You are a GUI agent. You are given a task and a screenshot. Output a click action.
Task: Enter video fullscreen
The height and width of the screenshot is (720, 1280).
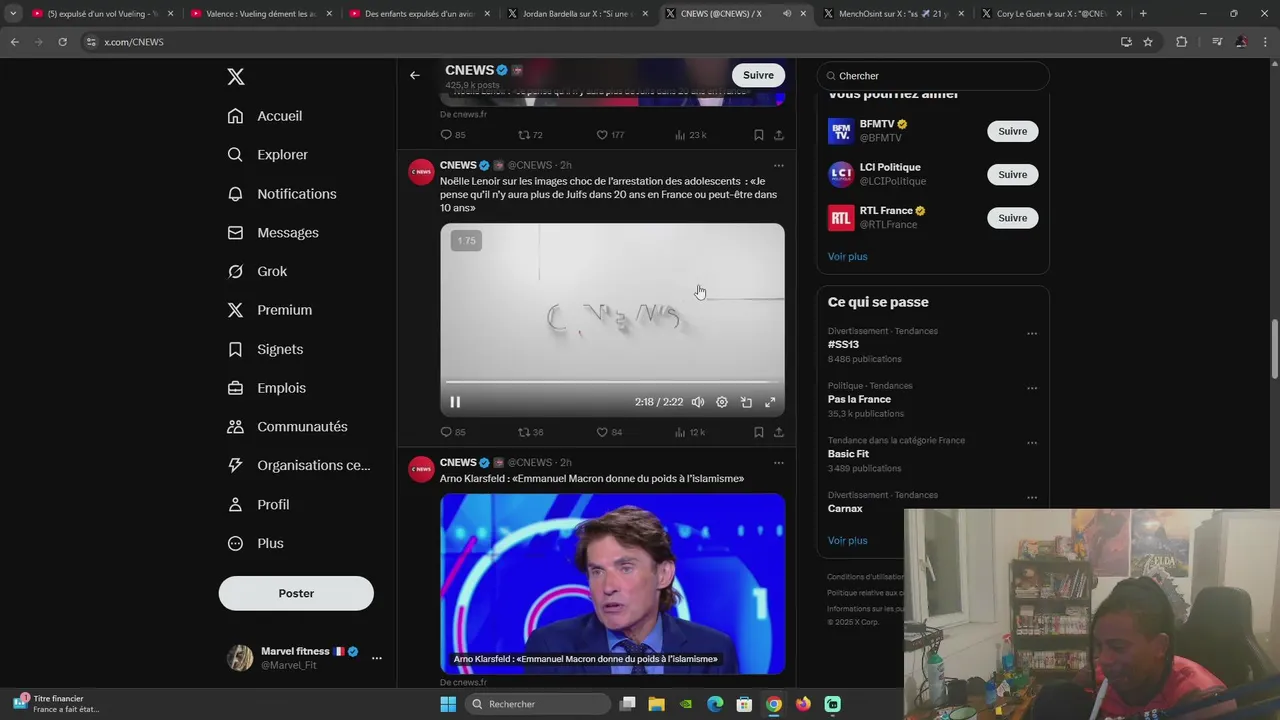pos(770,402)
